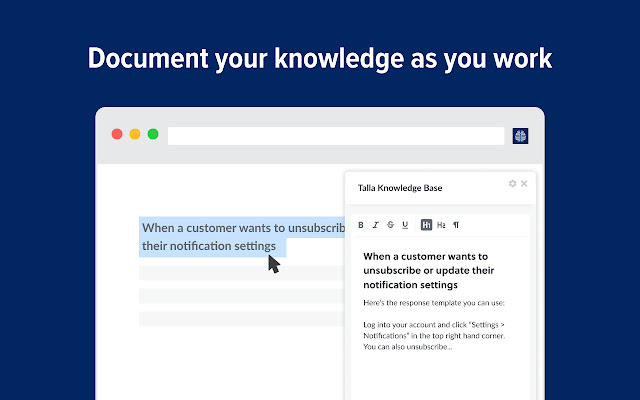Image resolution: width=640 pixels, height=400 pixels.
Task: Click the green window maximize dot
Action: click(153, 134)
